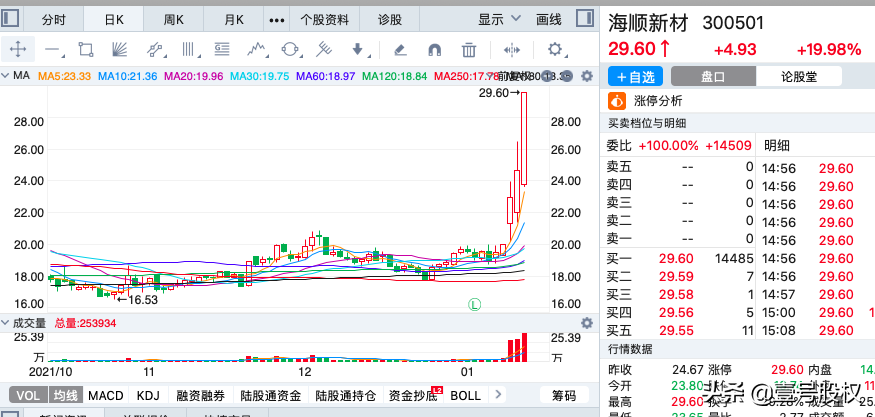Toggle the magnet snap tool
Image resolution: width=875 pixels, height=417 pixels.
click(x=434, y=50)
